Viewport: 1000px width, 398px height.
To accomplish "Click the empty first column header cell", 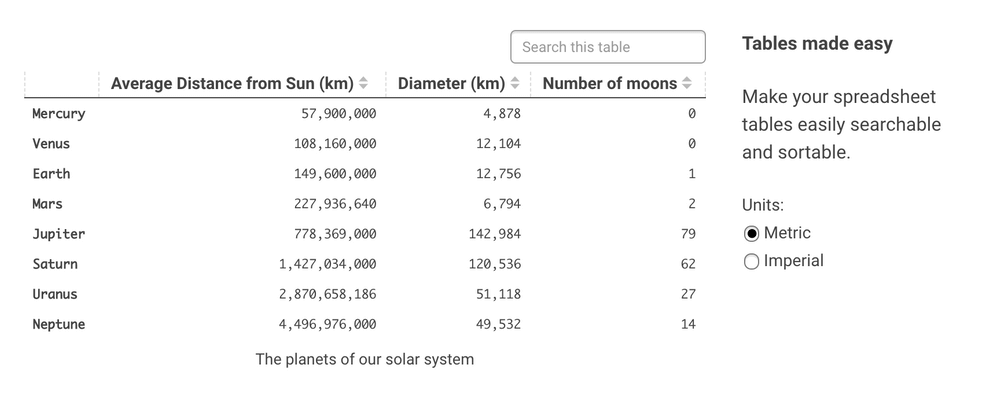I will 62,84.
